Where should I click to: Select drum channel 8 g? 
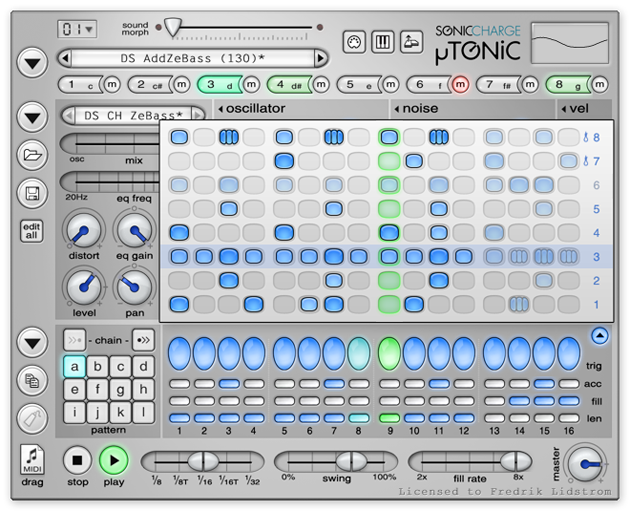(568, 84)
